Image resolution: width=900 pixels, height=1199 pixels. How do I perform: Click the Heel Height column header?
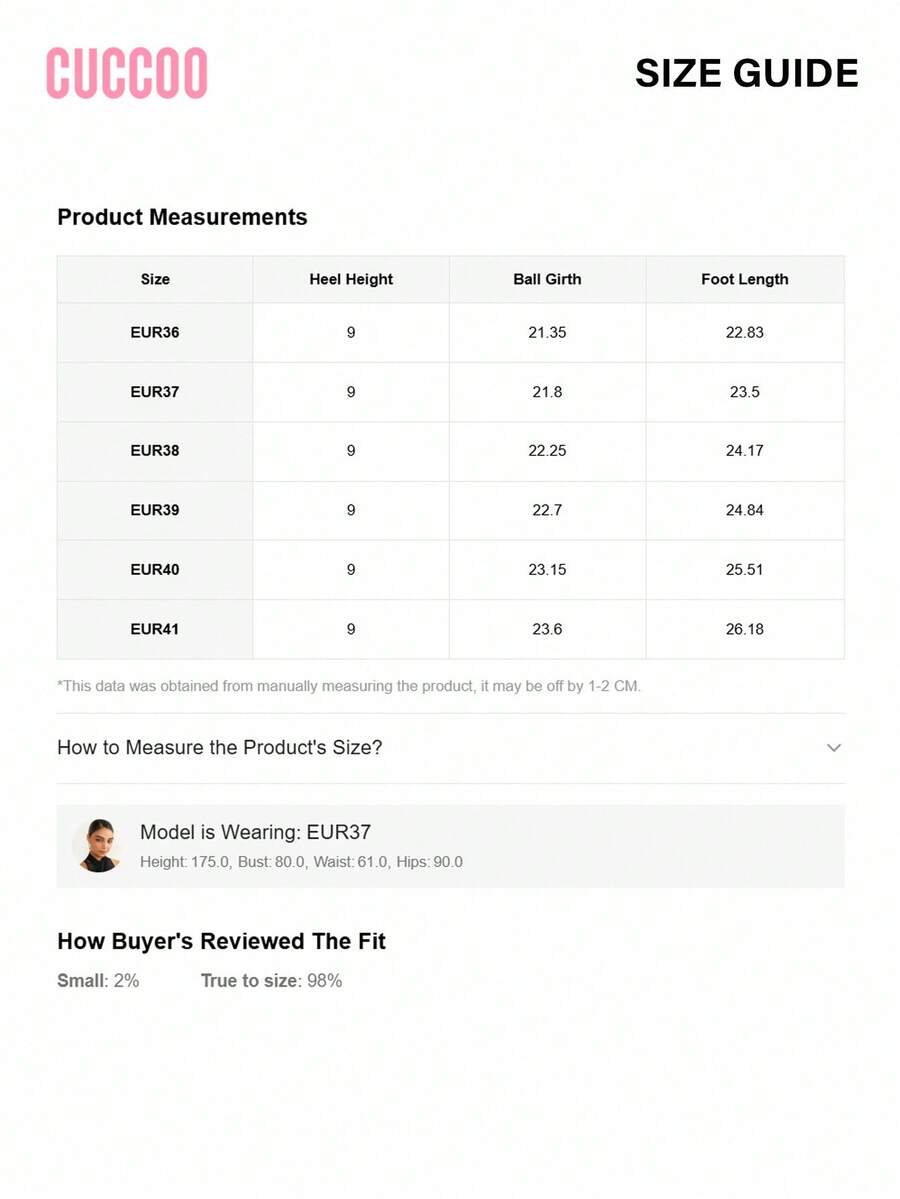[351, 279]
